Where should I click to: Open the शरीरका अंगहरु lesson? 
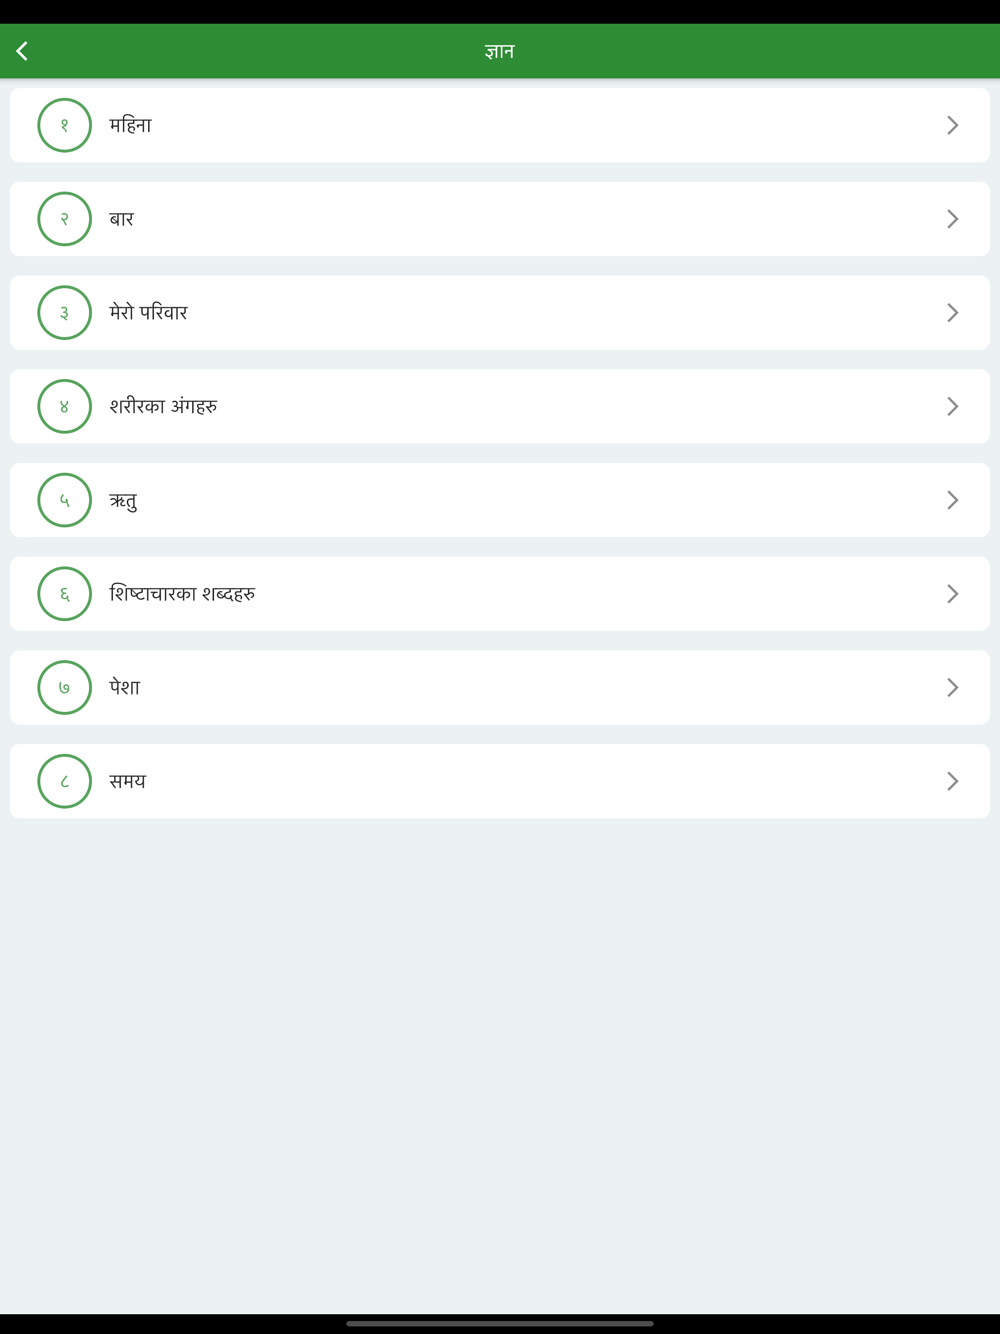pos(164,407)
